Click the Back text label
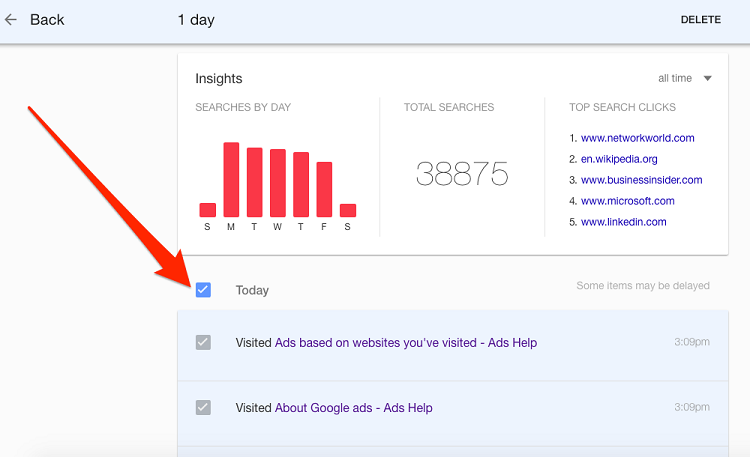This screenshot has height=457, width=750. pyautogui.click(x=47, y=20)
